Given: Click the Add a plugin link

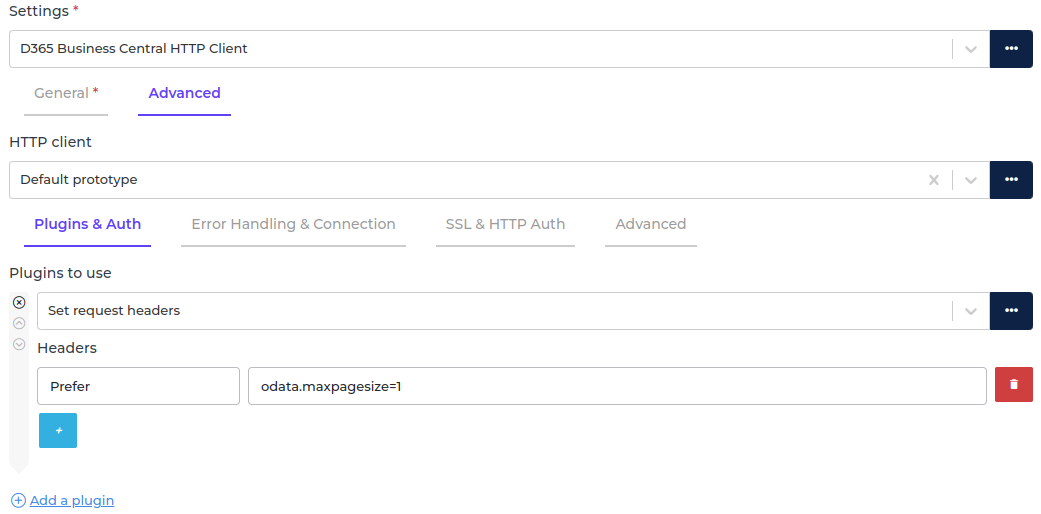Looking at the screenshot, I should (x=71, y=500).
